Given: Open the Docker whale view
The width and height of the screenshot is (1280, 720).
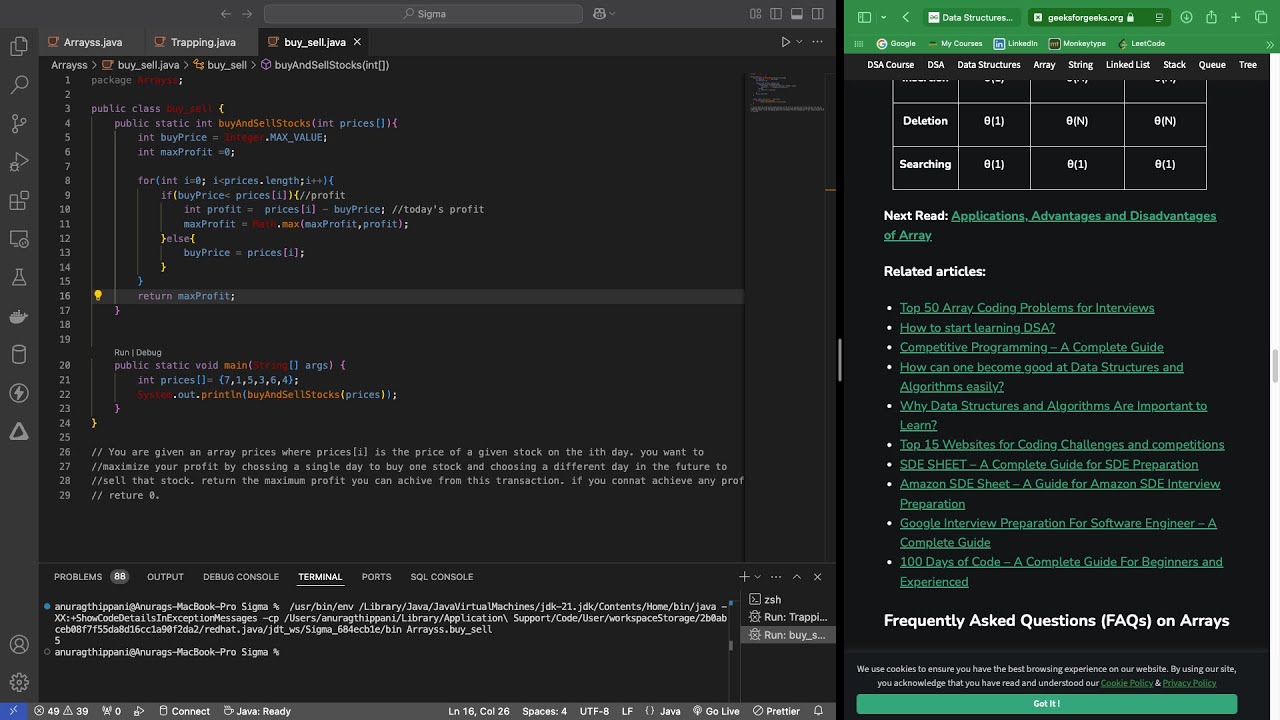Looking at the screenshot, I should pos(19,316).
